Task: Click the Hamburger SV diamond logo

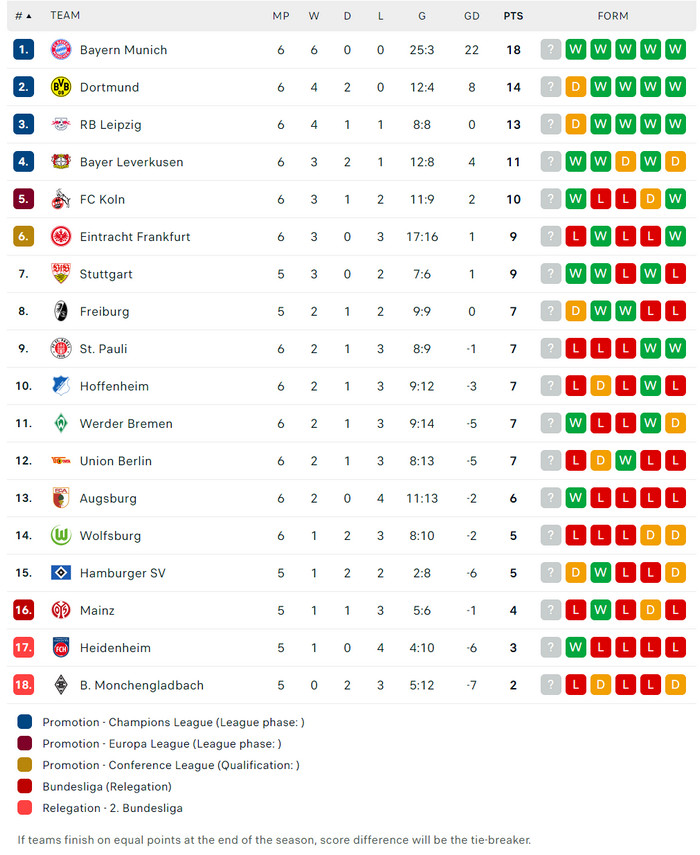Action: coord(61,573)
